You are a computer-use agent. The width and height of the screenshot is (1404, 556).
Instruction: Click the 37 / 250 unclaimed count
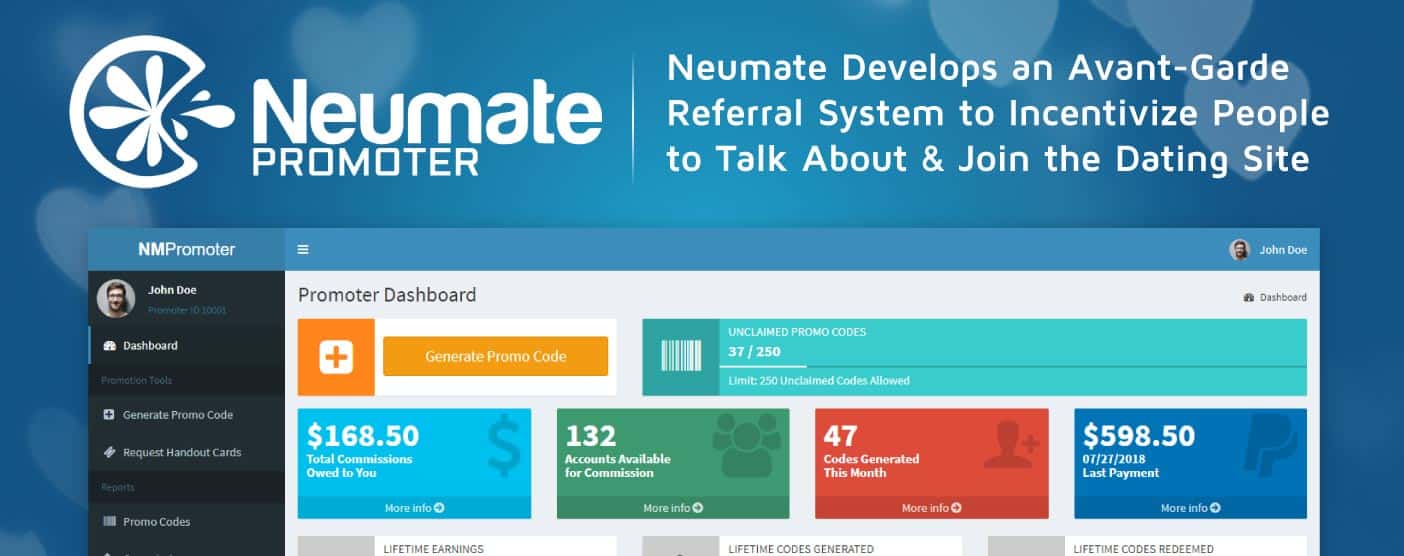click(754, 351)
